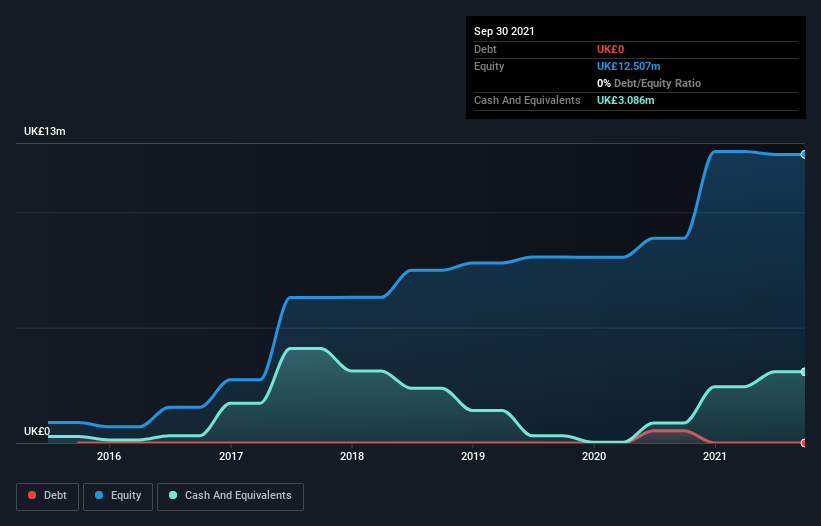Screen dimensions: 821x526
Task: Toggle the Equity legend button
Action: pyautogui.click(x=118, y=496)
